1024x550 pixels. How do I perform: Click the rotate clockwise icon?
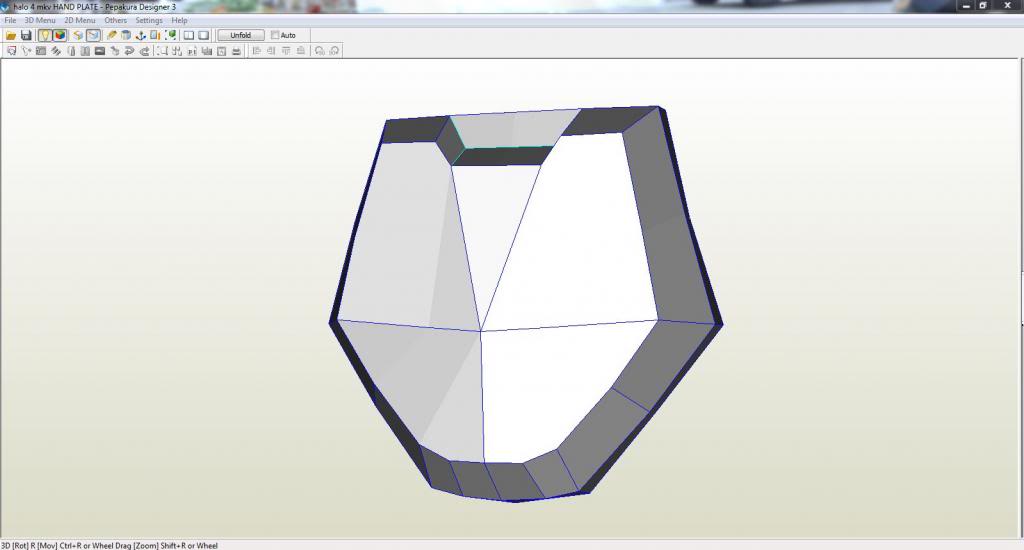pyautogui.click(x=334, y=51)
